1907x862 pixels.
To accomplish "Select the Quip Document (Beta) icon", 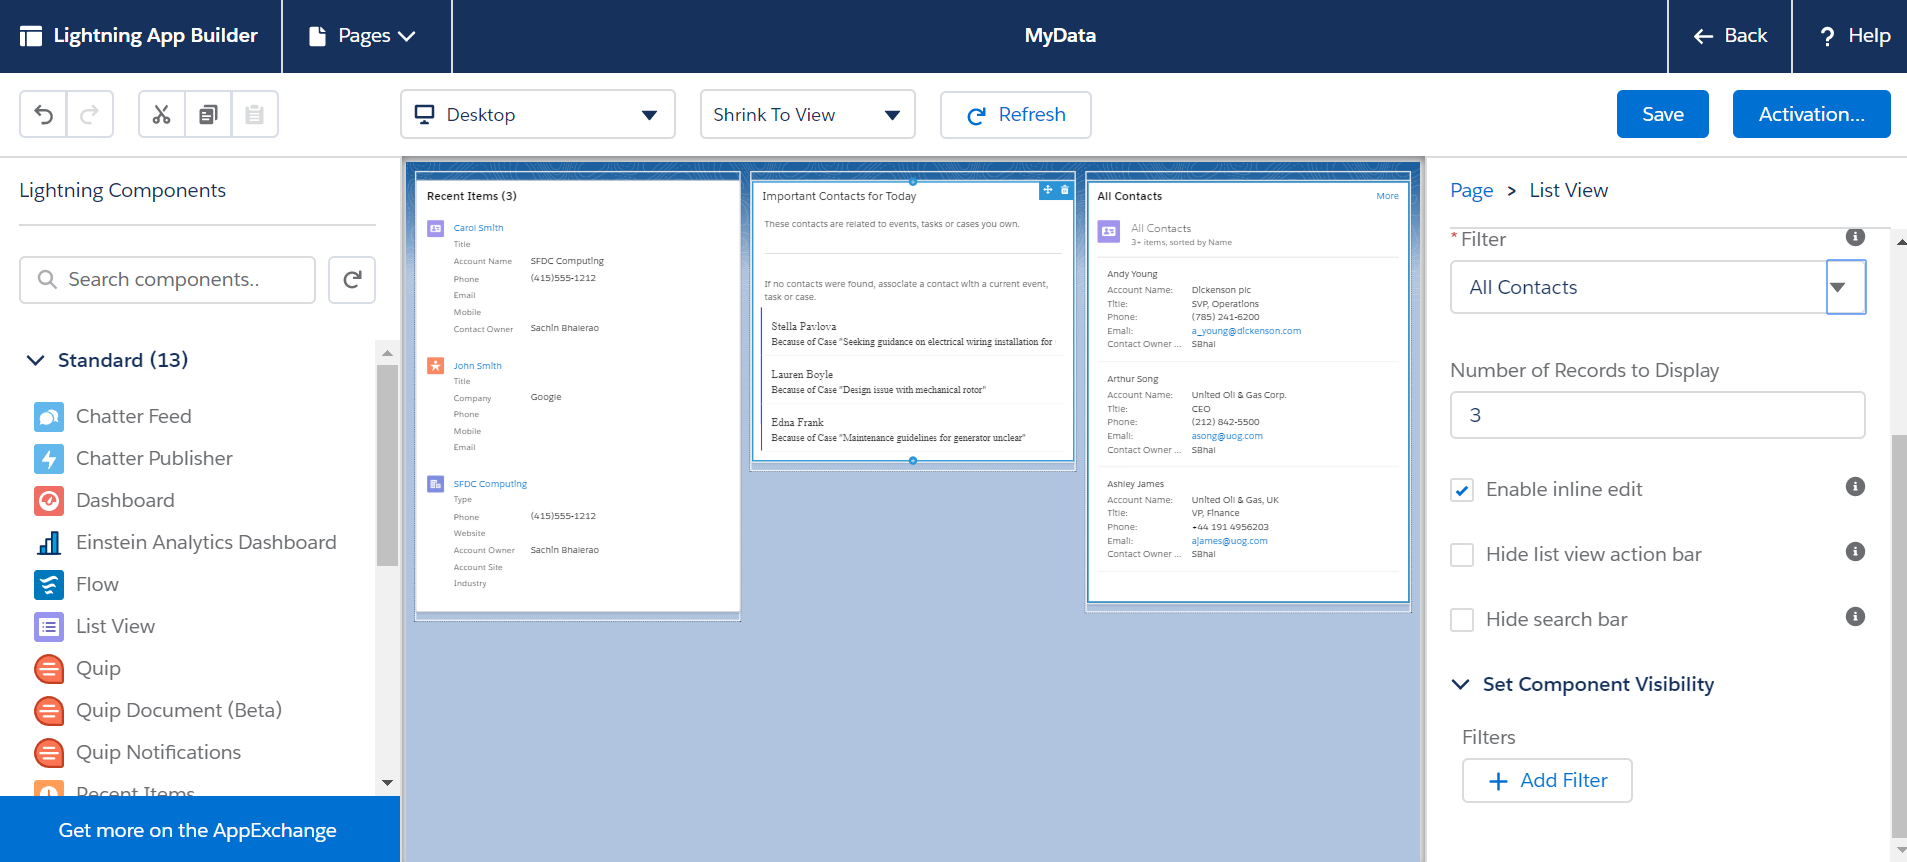I will click(49, 711).
